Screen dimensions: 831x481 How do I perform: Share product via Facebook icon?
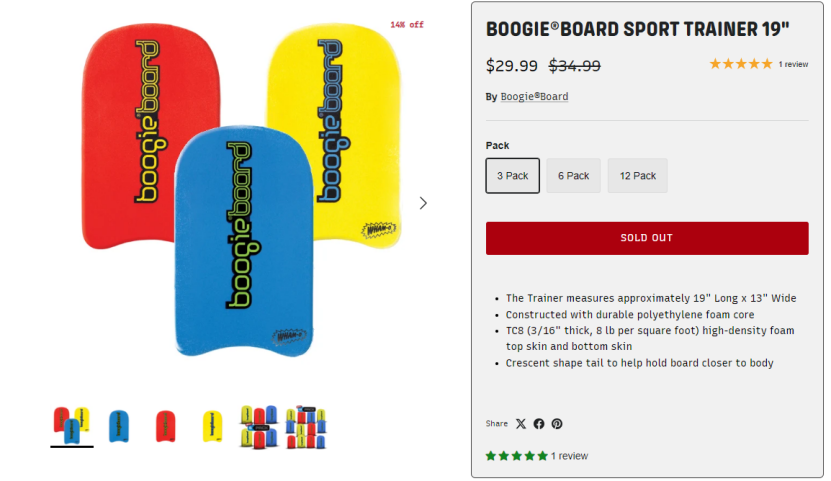point(539,424)
